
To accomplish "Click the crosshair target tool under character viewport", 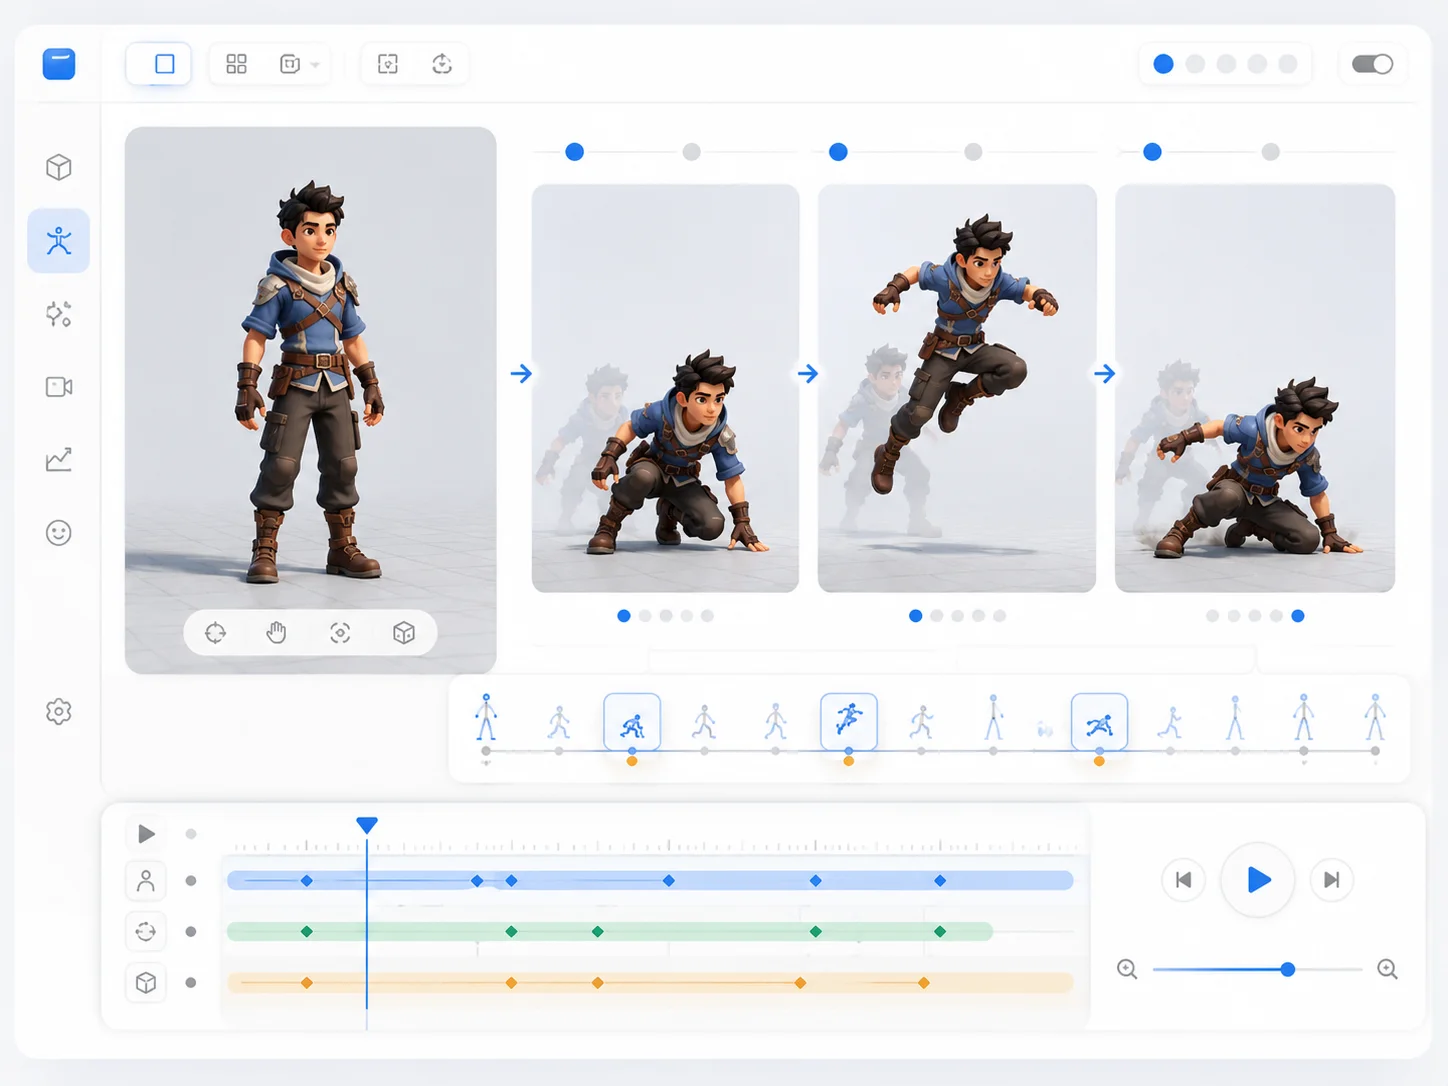I will coord(215,633).
